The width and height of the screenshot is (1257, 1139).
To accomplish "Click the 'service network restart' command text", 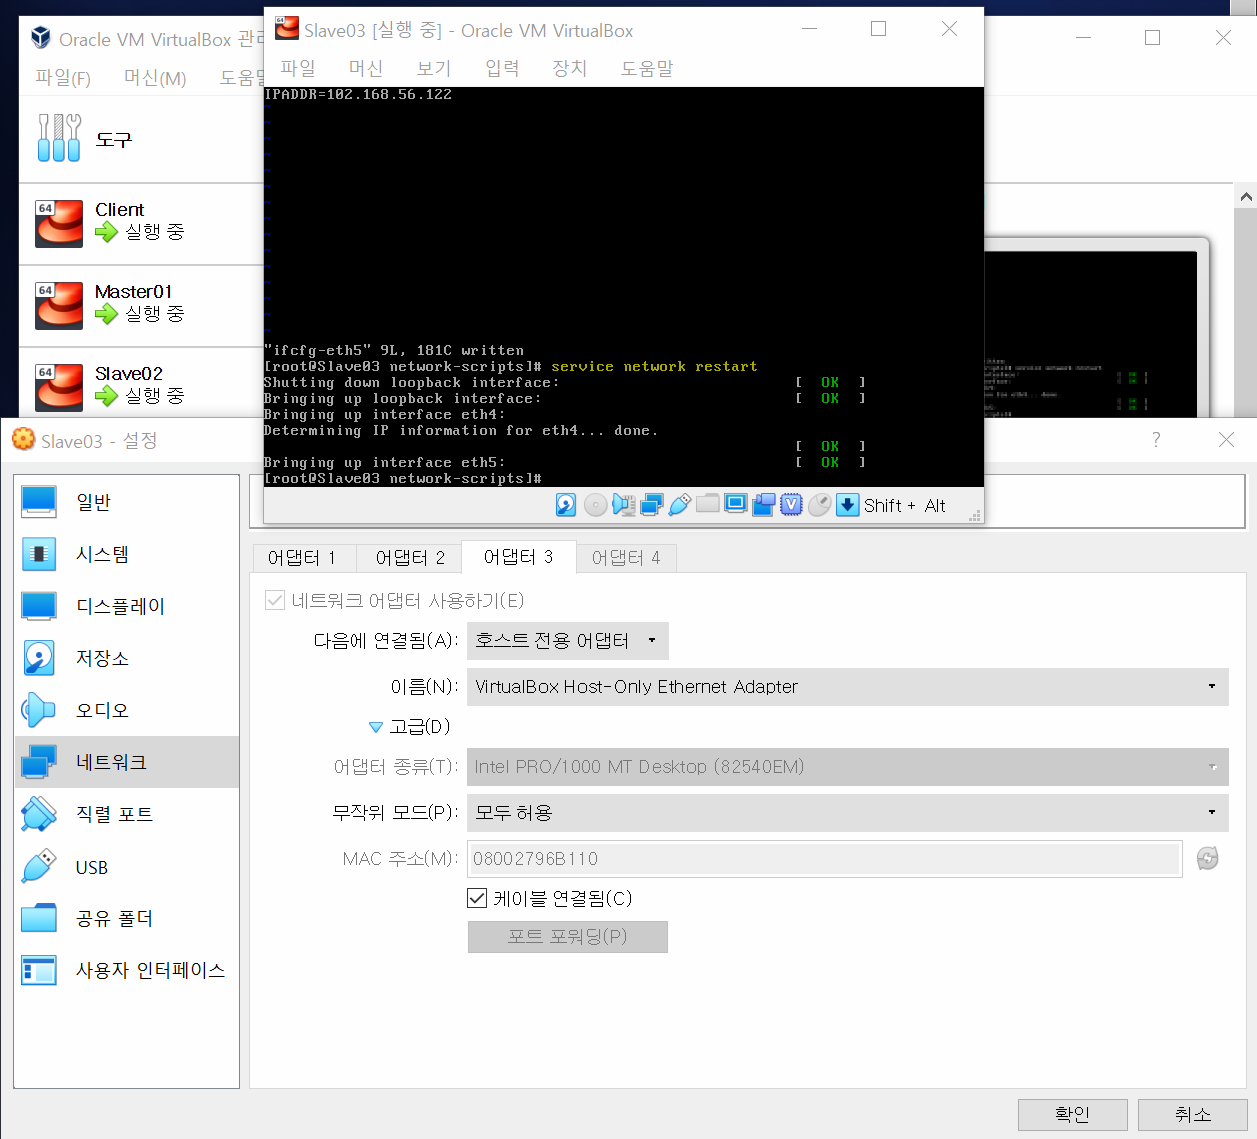I will pos(654,367).
